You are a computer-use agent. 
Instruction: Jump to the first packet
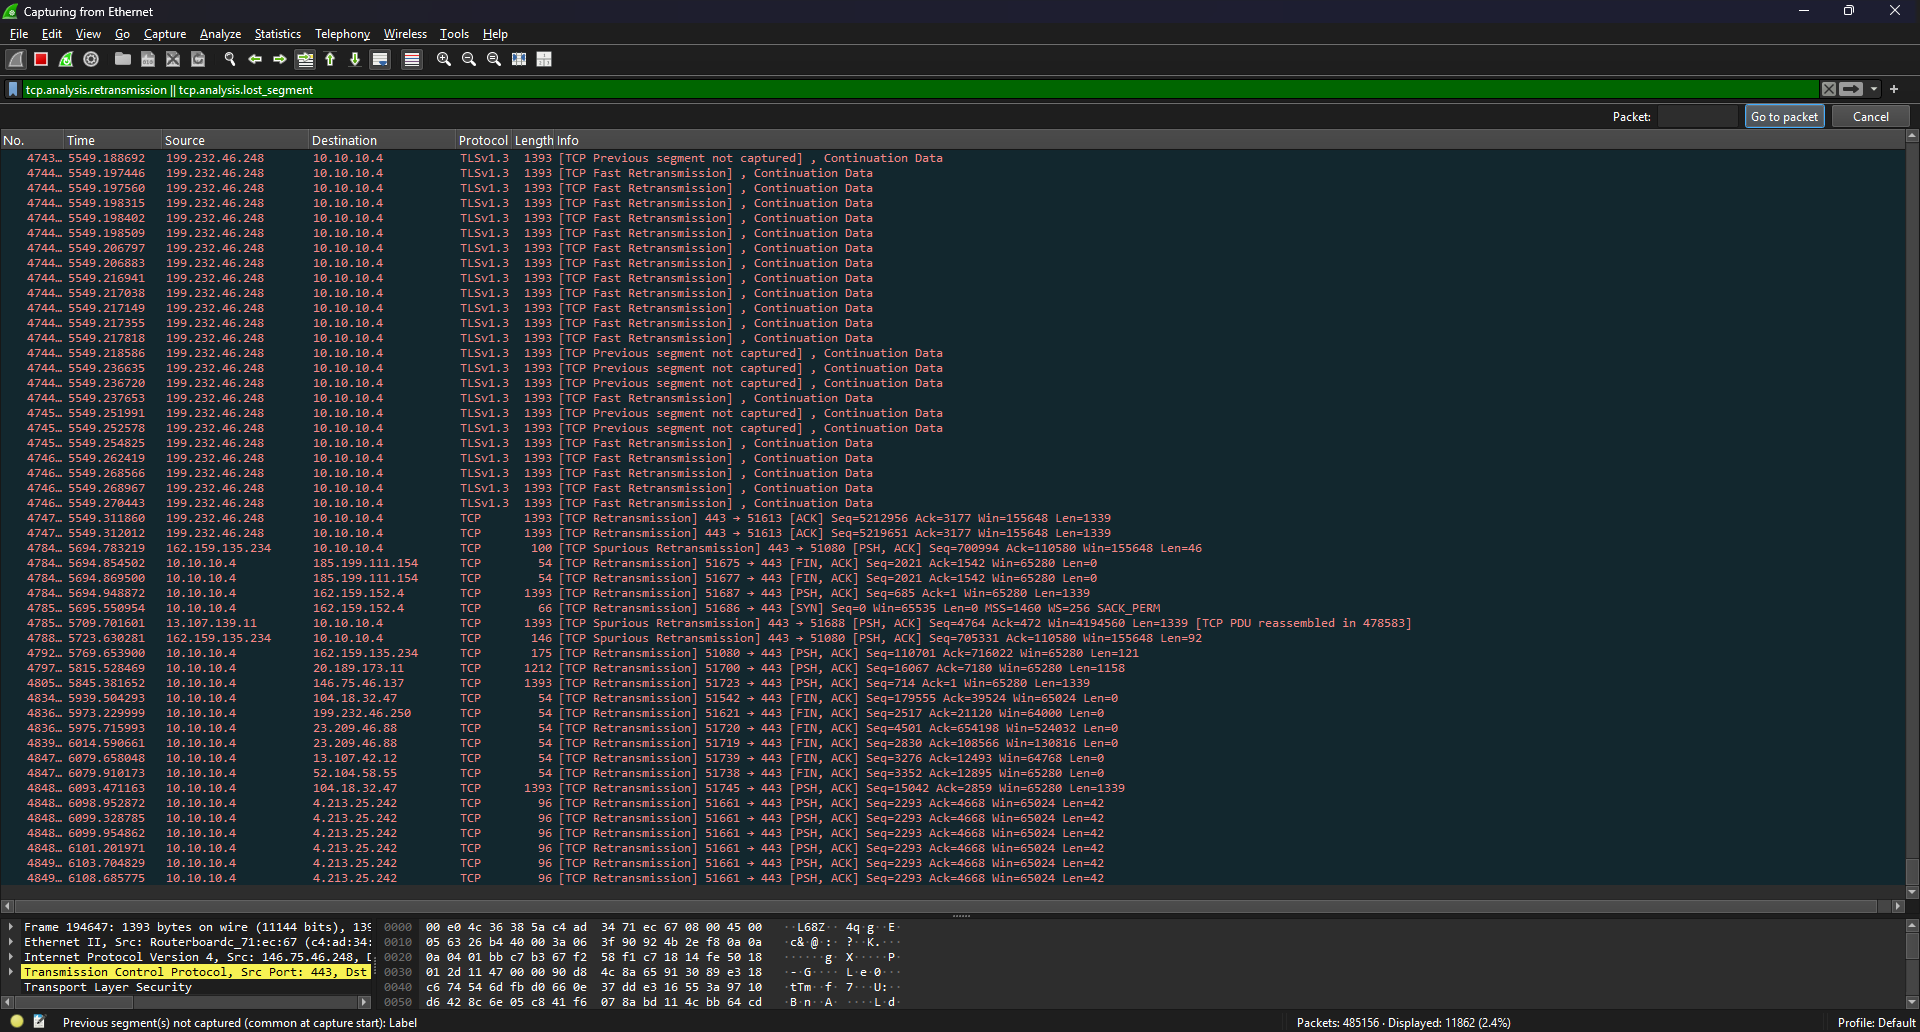click(330, 60)
